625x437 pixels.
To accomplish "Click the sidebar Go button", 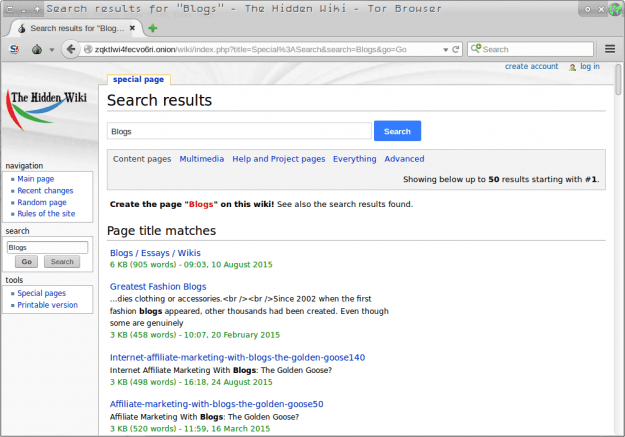I will 26,262.
